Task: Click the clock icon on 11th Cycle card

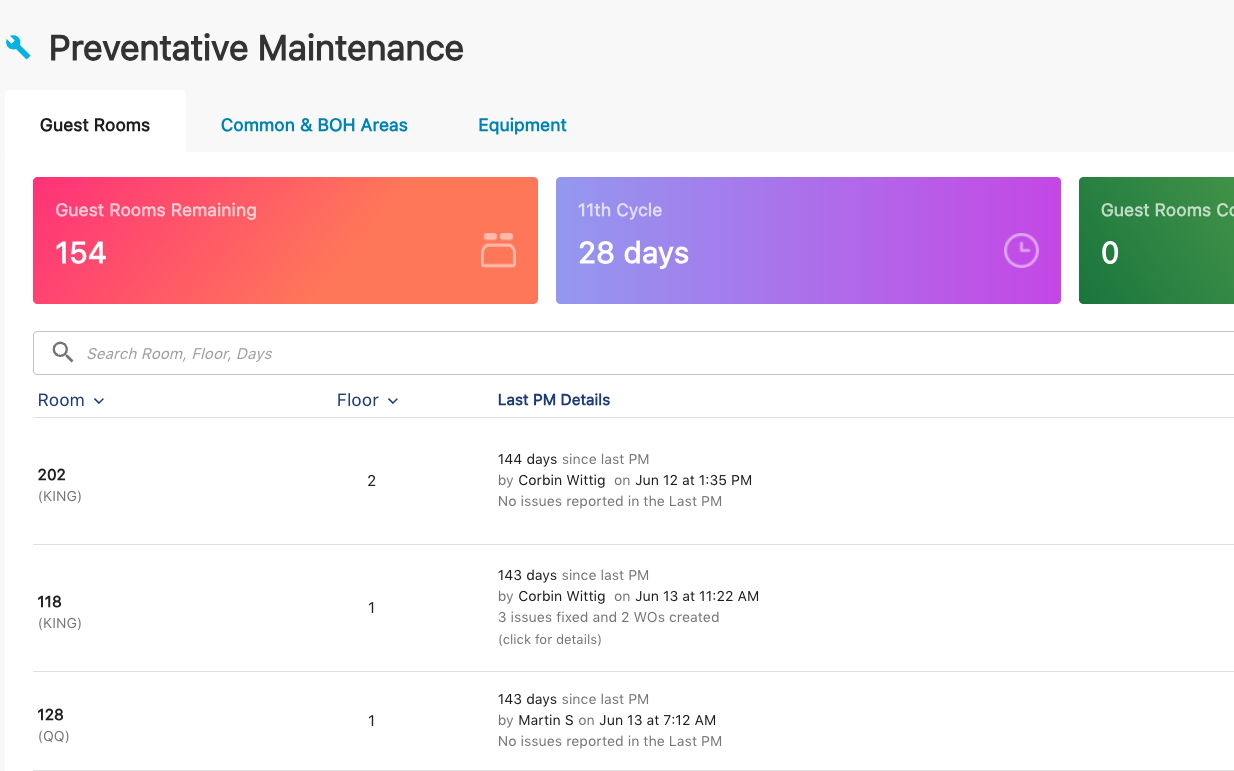Action: point(1021,250)
